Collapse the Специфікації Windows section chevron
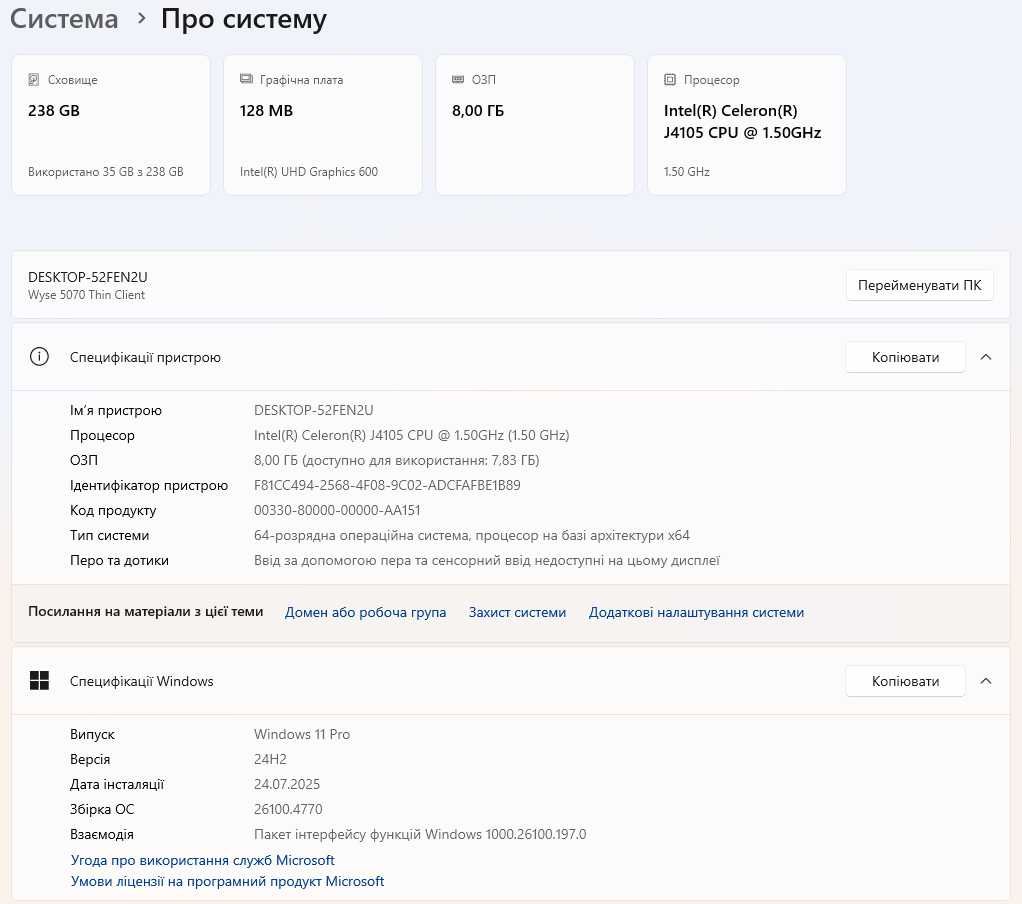 (x=986, y=680)
